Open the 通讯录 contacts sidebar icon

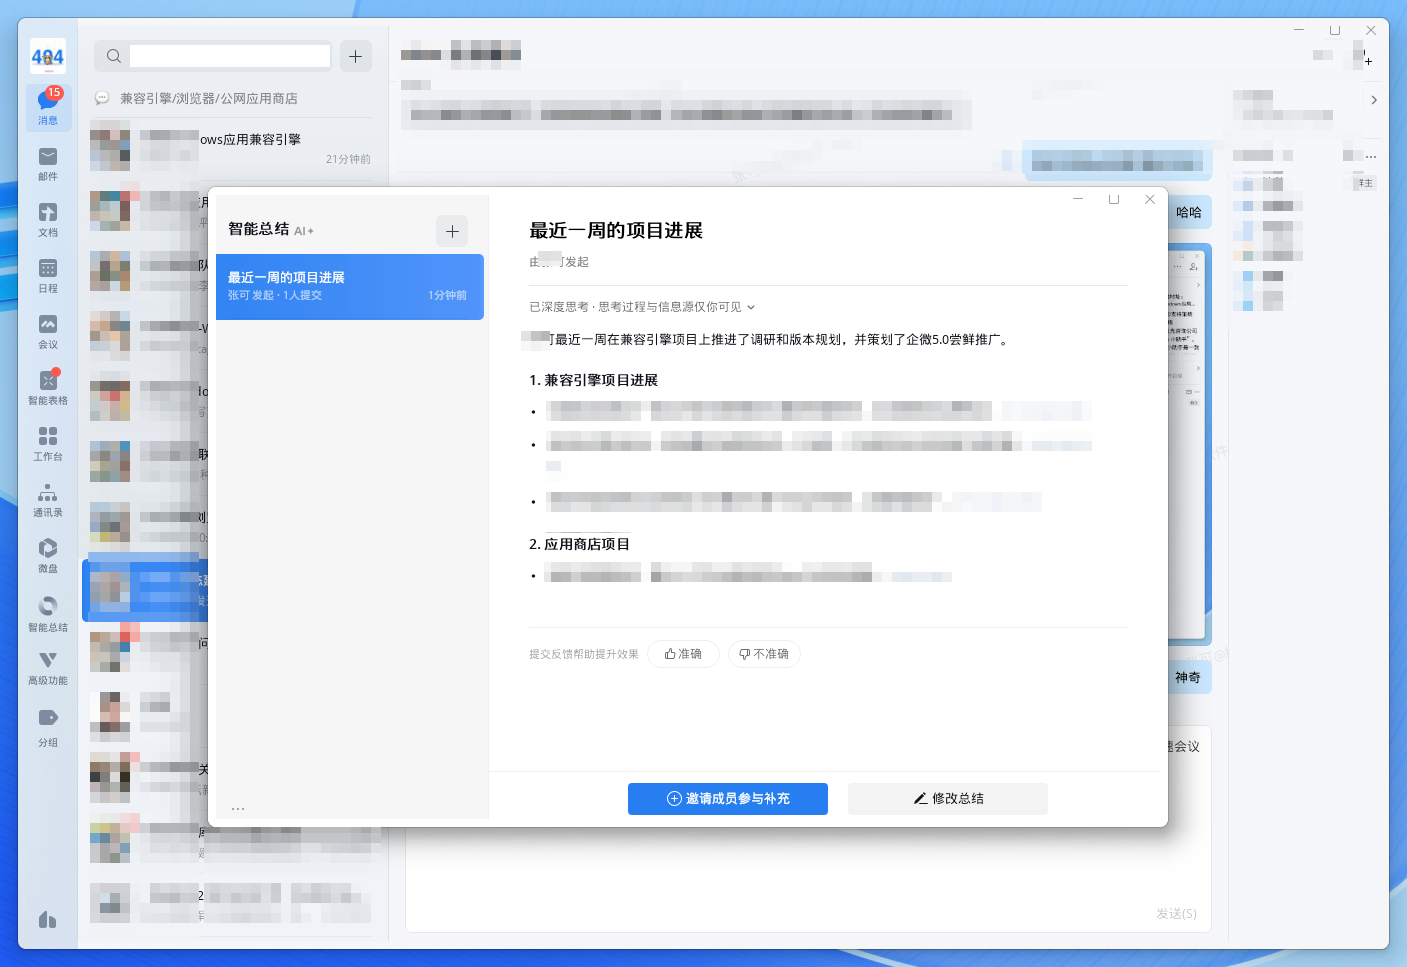(x=48, y=500)
